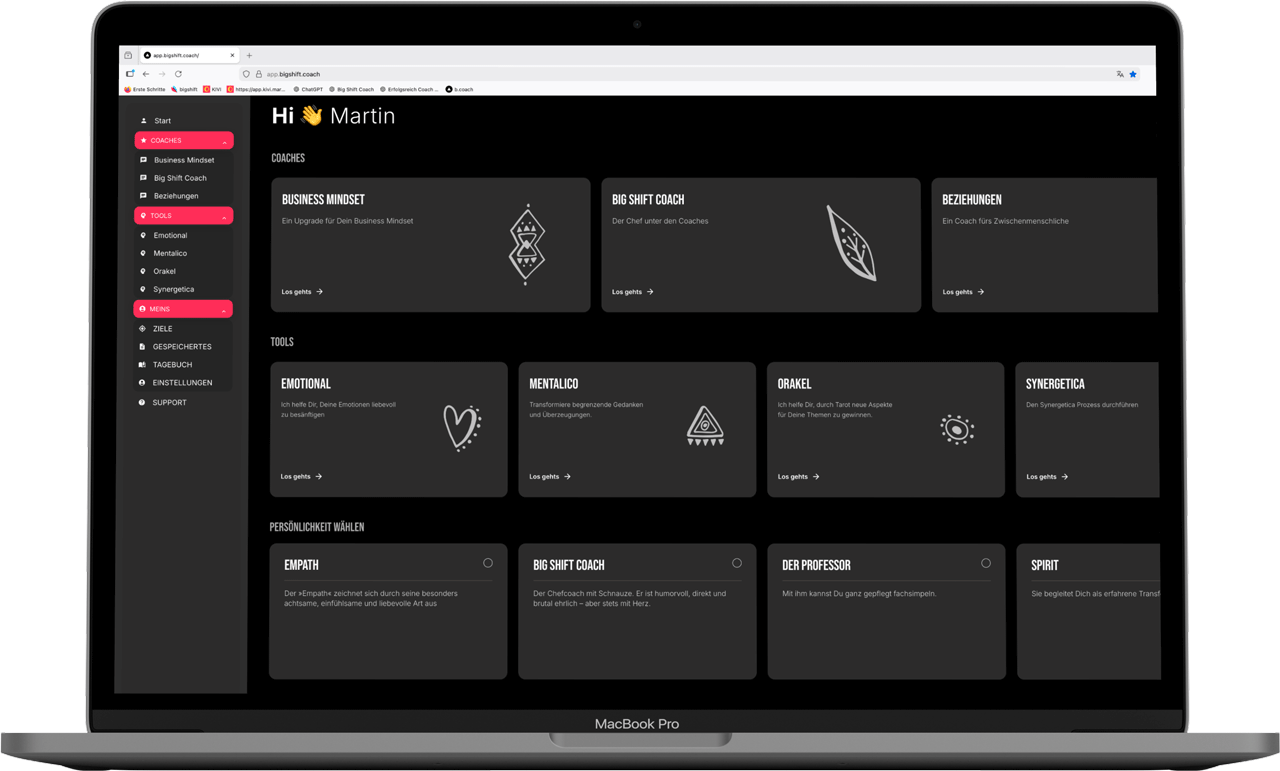Image resolution: width=1280 pixels, height=771 pixels.
Task: Click the diamond totem icon on Business Mindset
Action: tap(527, 245)
